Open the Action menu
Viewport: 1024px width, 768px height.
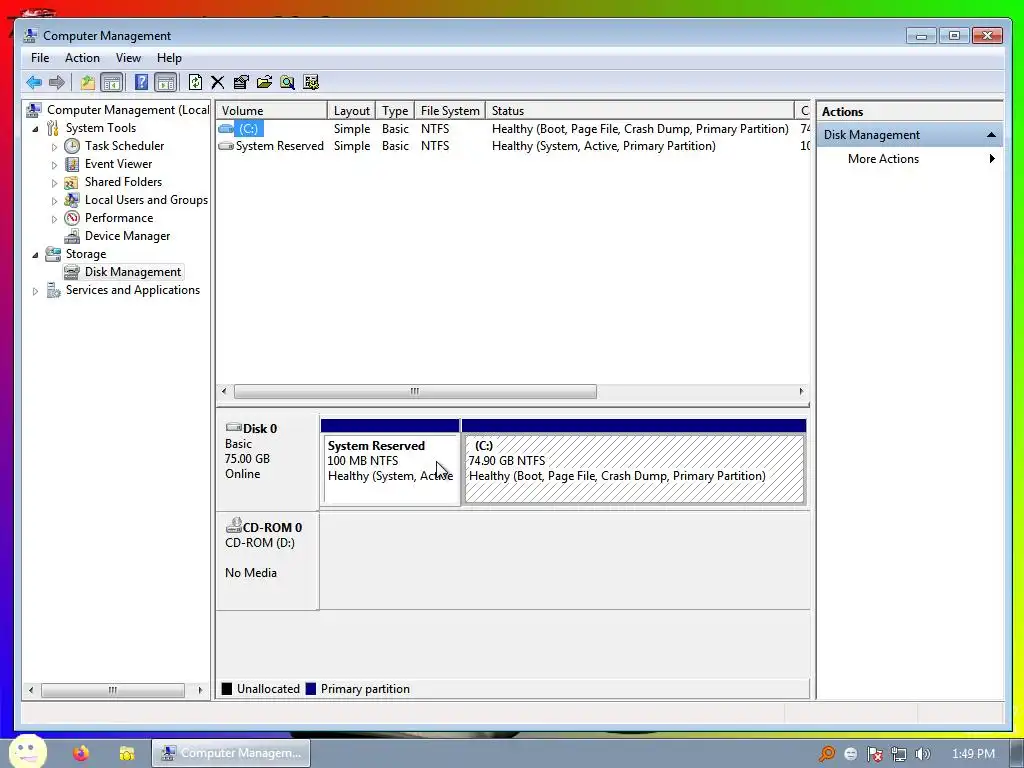(82, 58)
